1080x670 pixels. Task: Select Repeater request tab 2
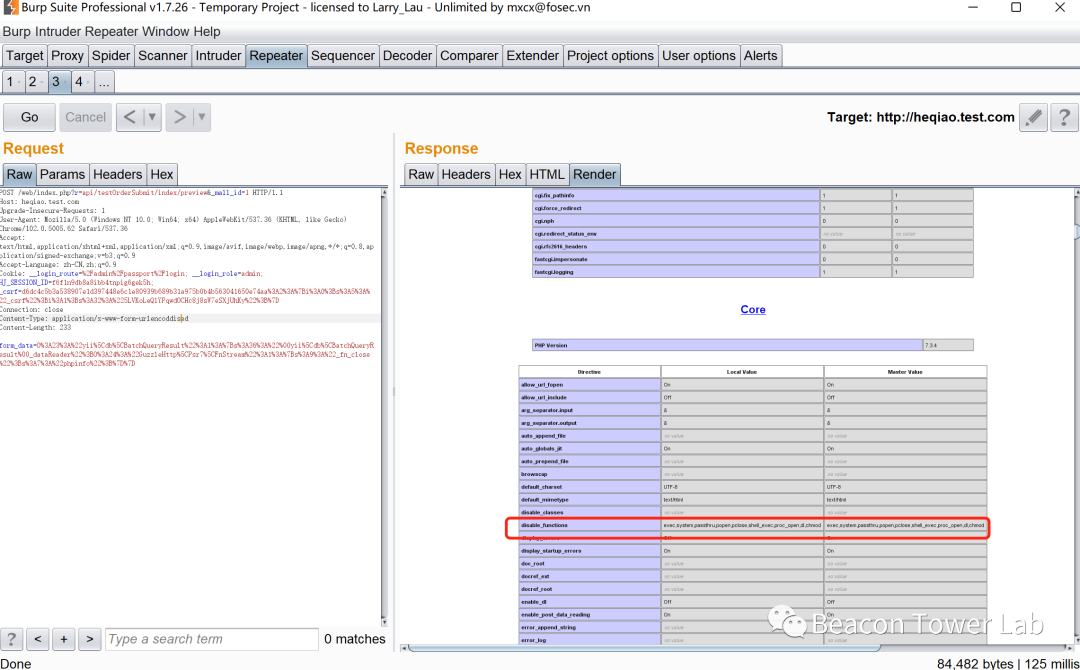point(34,82)
